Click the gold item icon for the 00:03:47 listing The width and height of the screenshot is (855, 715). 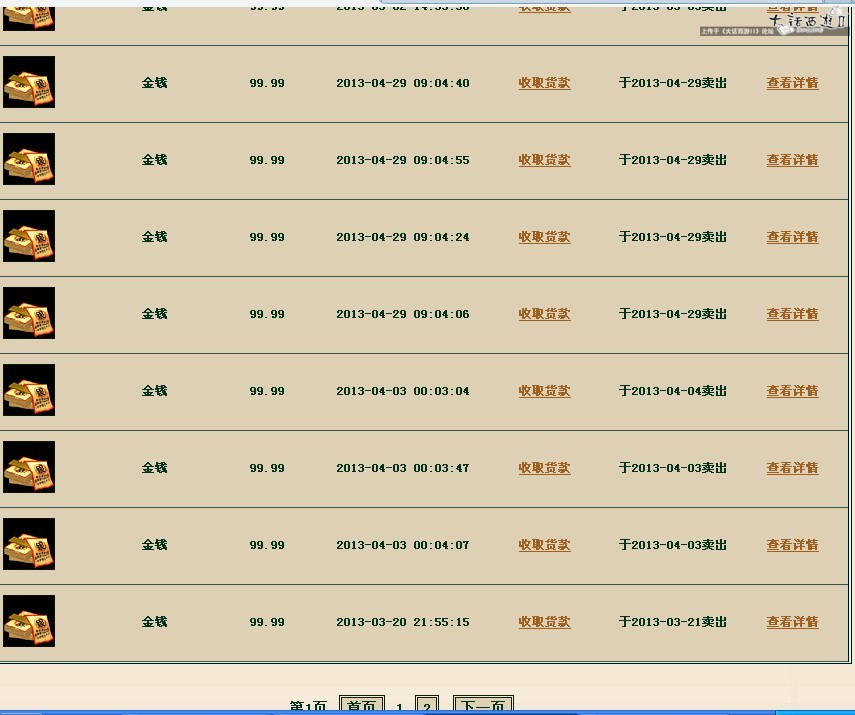29,467
